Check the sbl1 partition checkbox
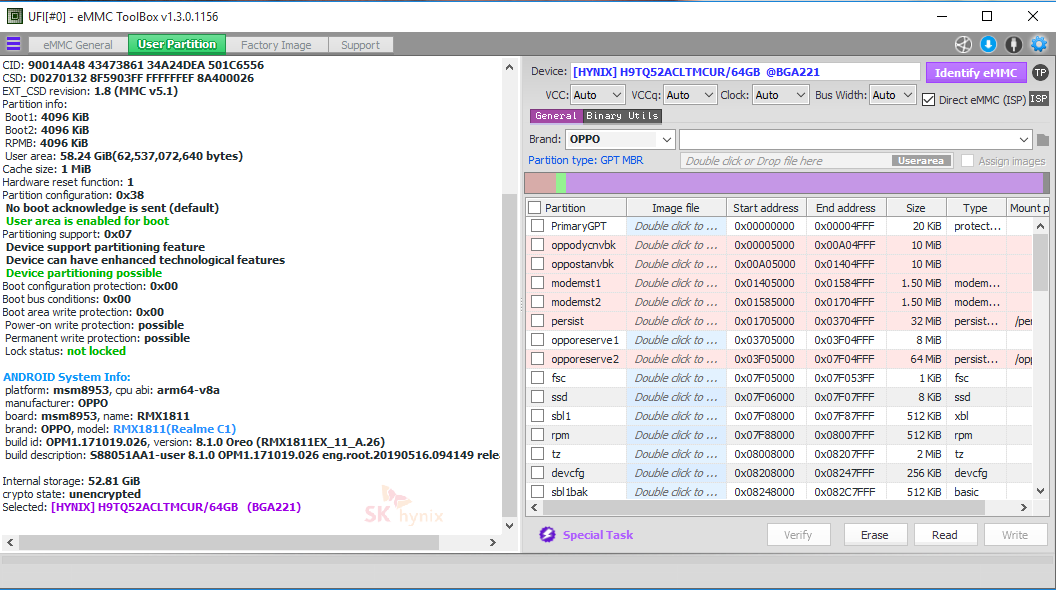1056x590 pixels. click(537, 416)
